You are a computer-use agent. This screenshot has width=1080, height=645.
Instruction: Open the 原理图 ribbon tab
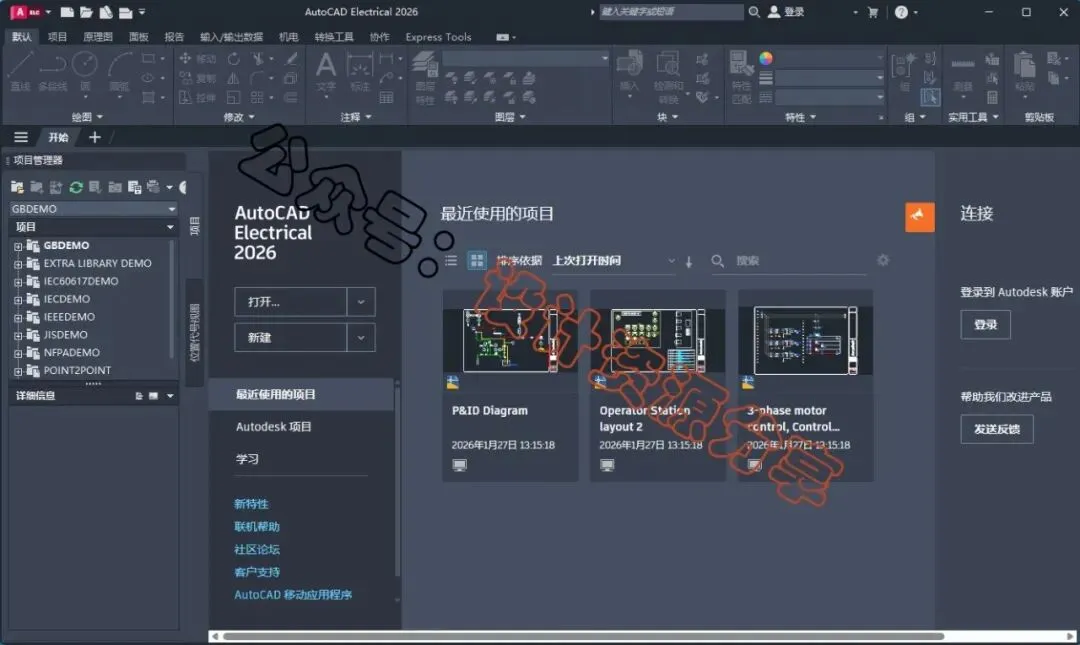pos(98,37)
